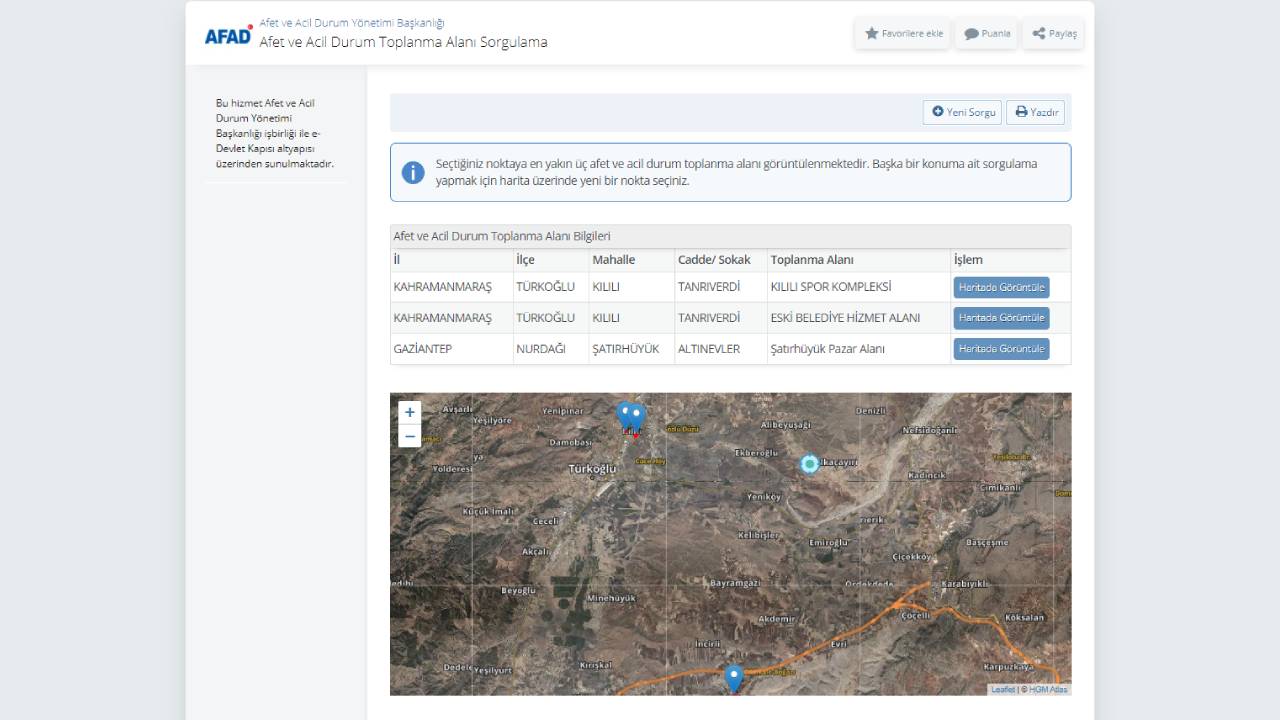Click the AFAD logo

coord(228,34)
